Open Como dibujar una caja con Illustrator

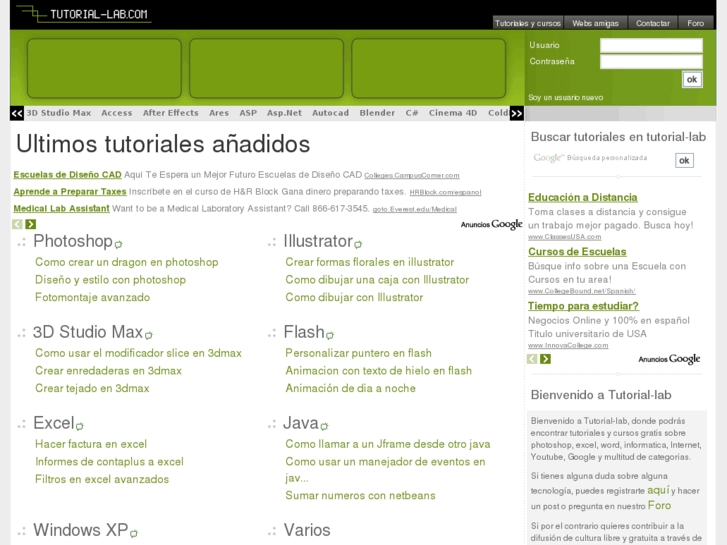point(377,280)
